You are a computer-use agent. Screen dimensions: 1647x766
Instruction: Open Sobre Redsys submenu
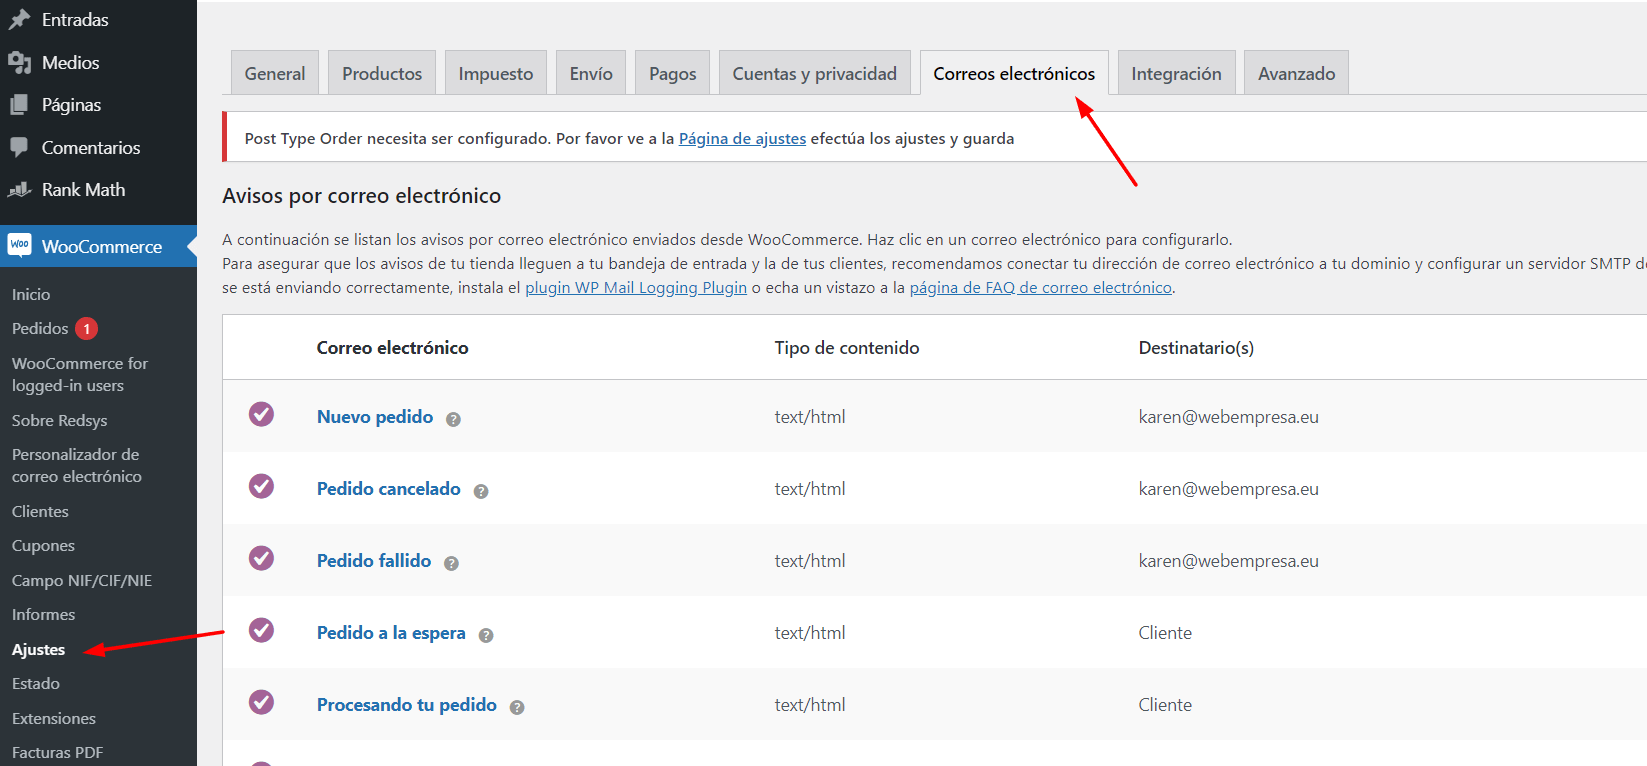coord(59,420)
